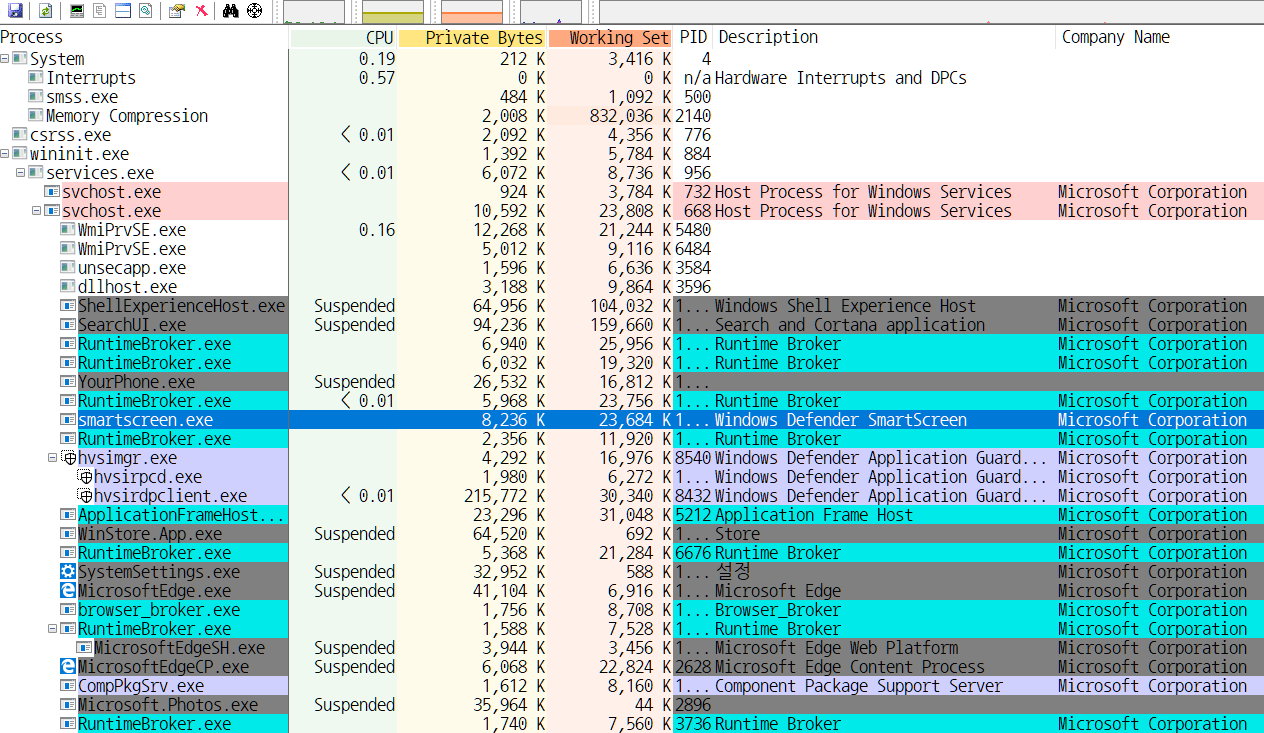The height and width of the screenshot is (733, 1264).
Task: Click the smartscreen.exe process icon
Action: click(x=68, y=420)
